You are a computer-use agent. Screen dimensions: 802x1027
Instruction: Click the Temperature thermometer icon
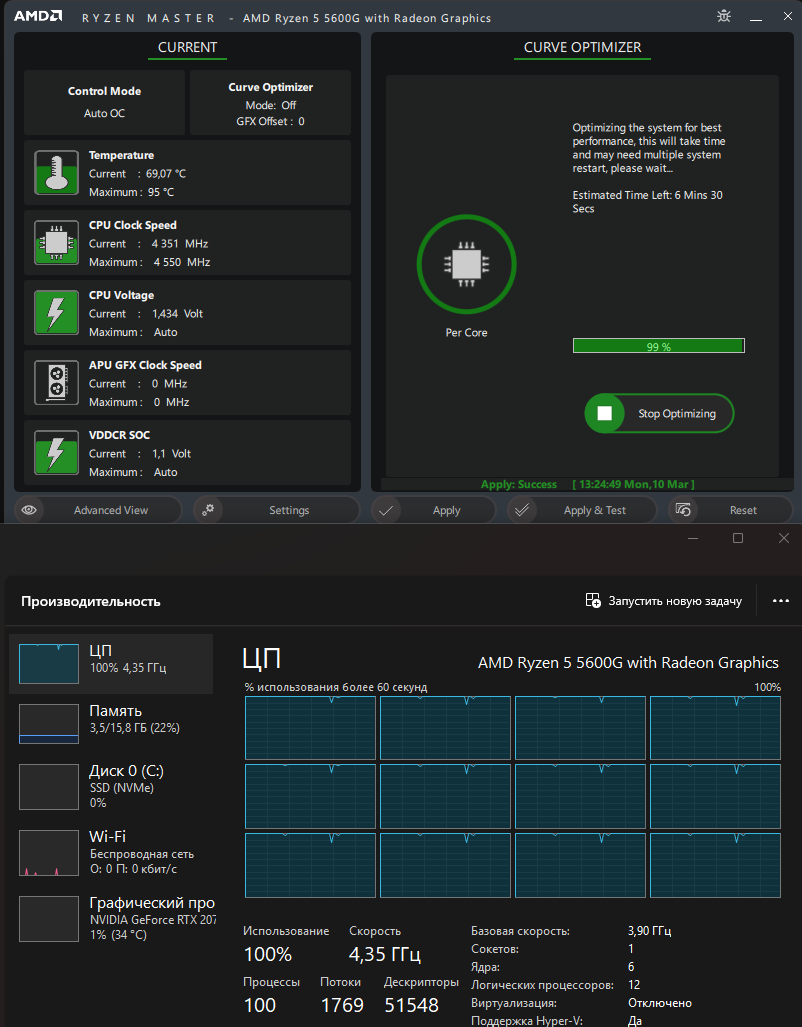56,172
